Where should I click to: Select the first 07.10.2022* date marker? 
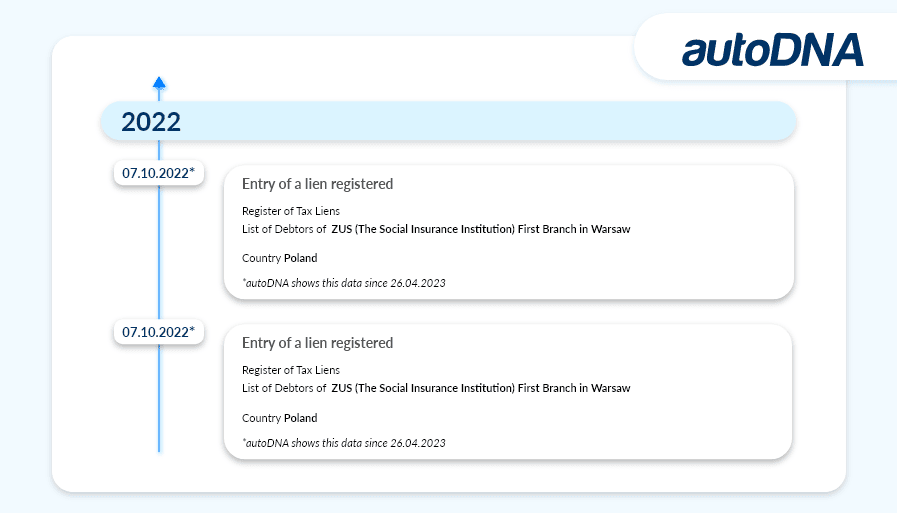(x=158, y=173)
